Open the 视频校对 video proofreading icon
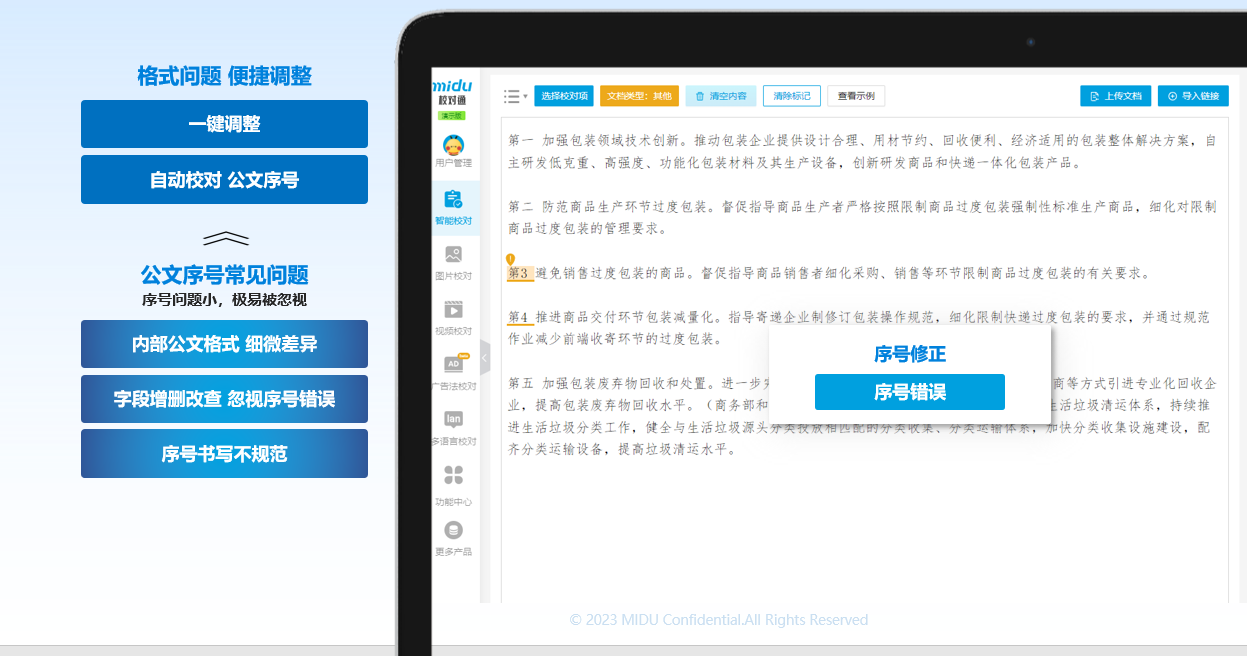The image size is (1247, 656). (453, 310)
